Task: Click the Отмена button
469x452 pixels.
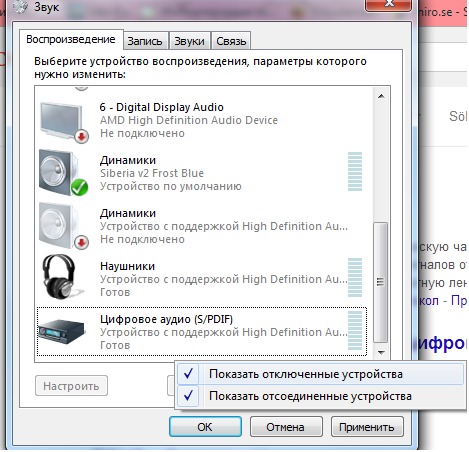Action: coord(286,427)
